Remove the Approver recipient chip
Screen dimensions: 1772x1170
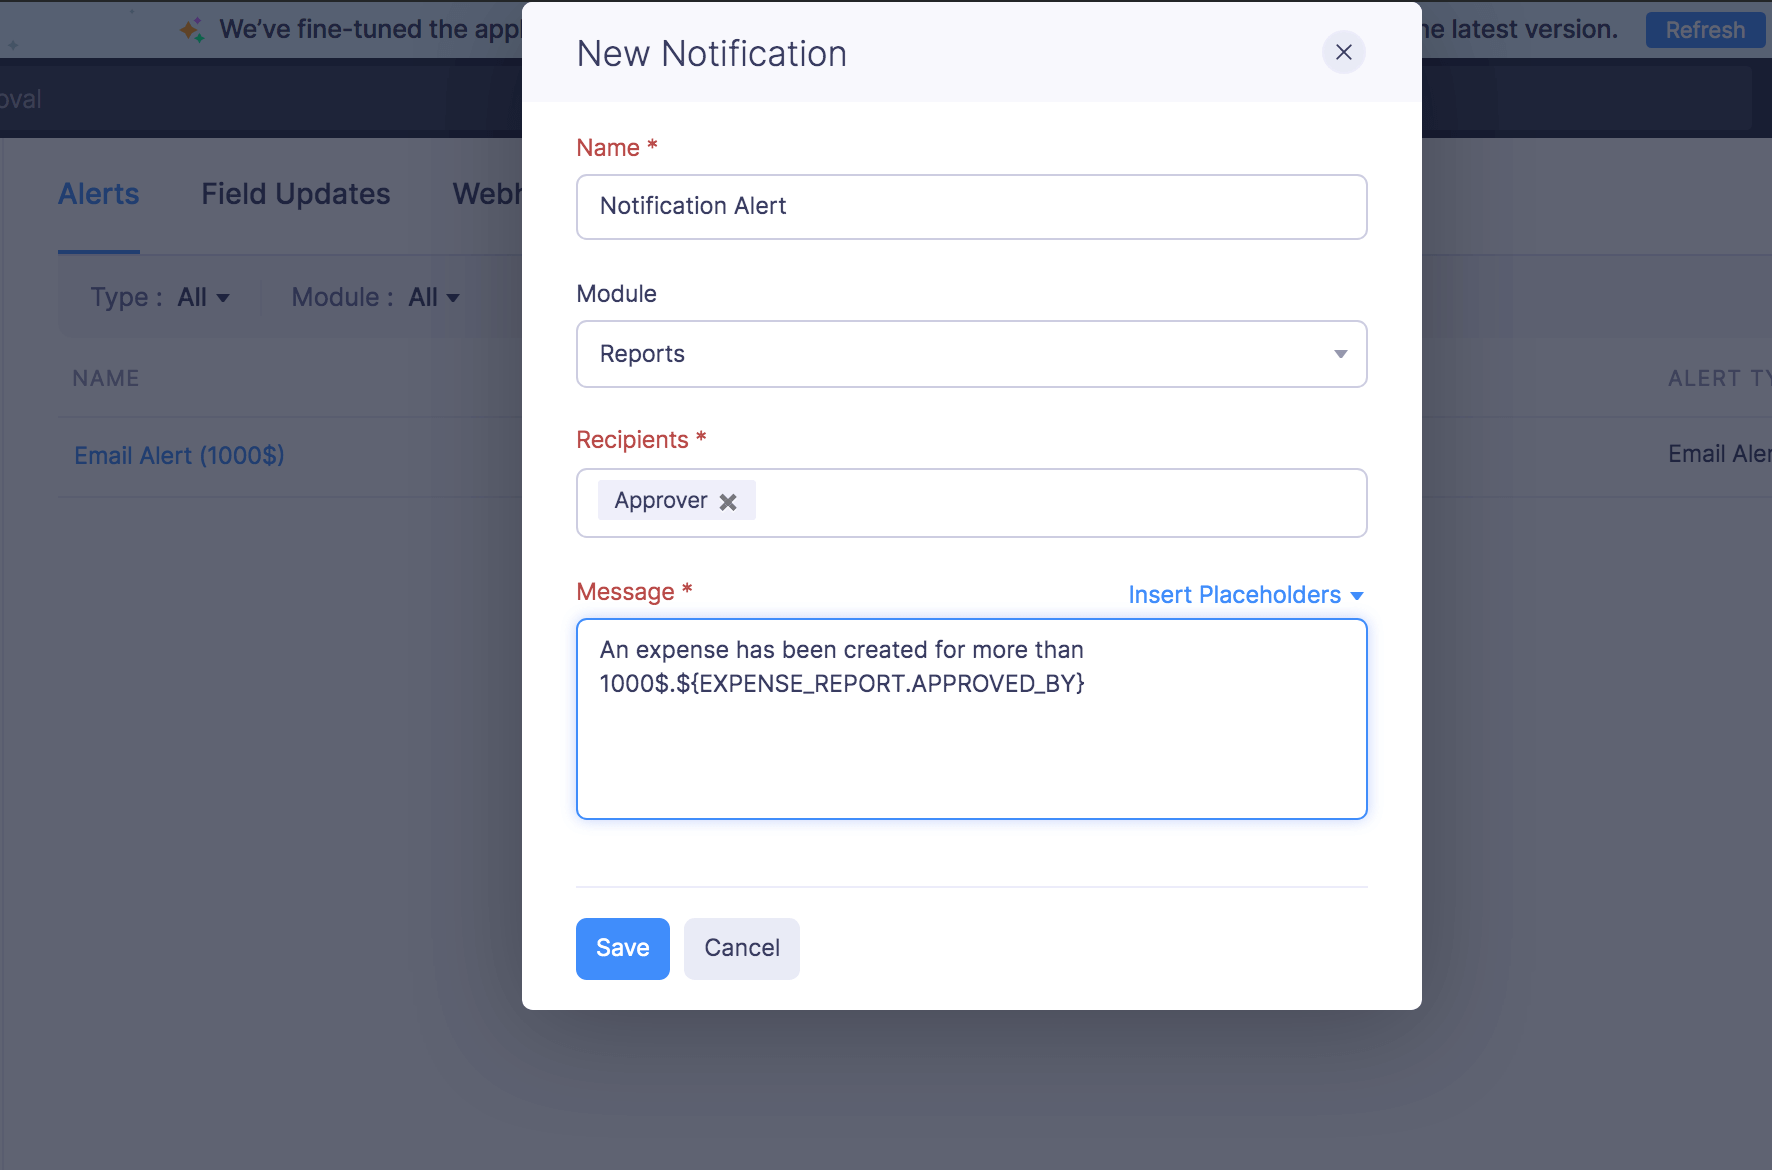click(728, 500)
